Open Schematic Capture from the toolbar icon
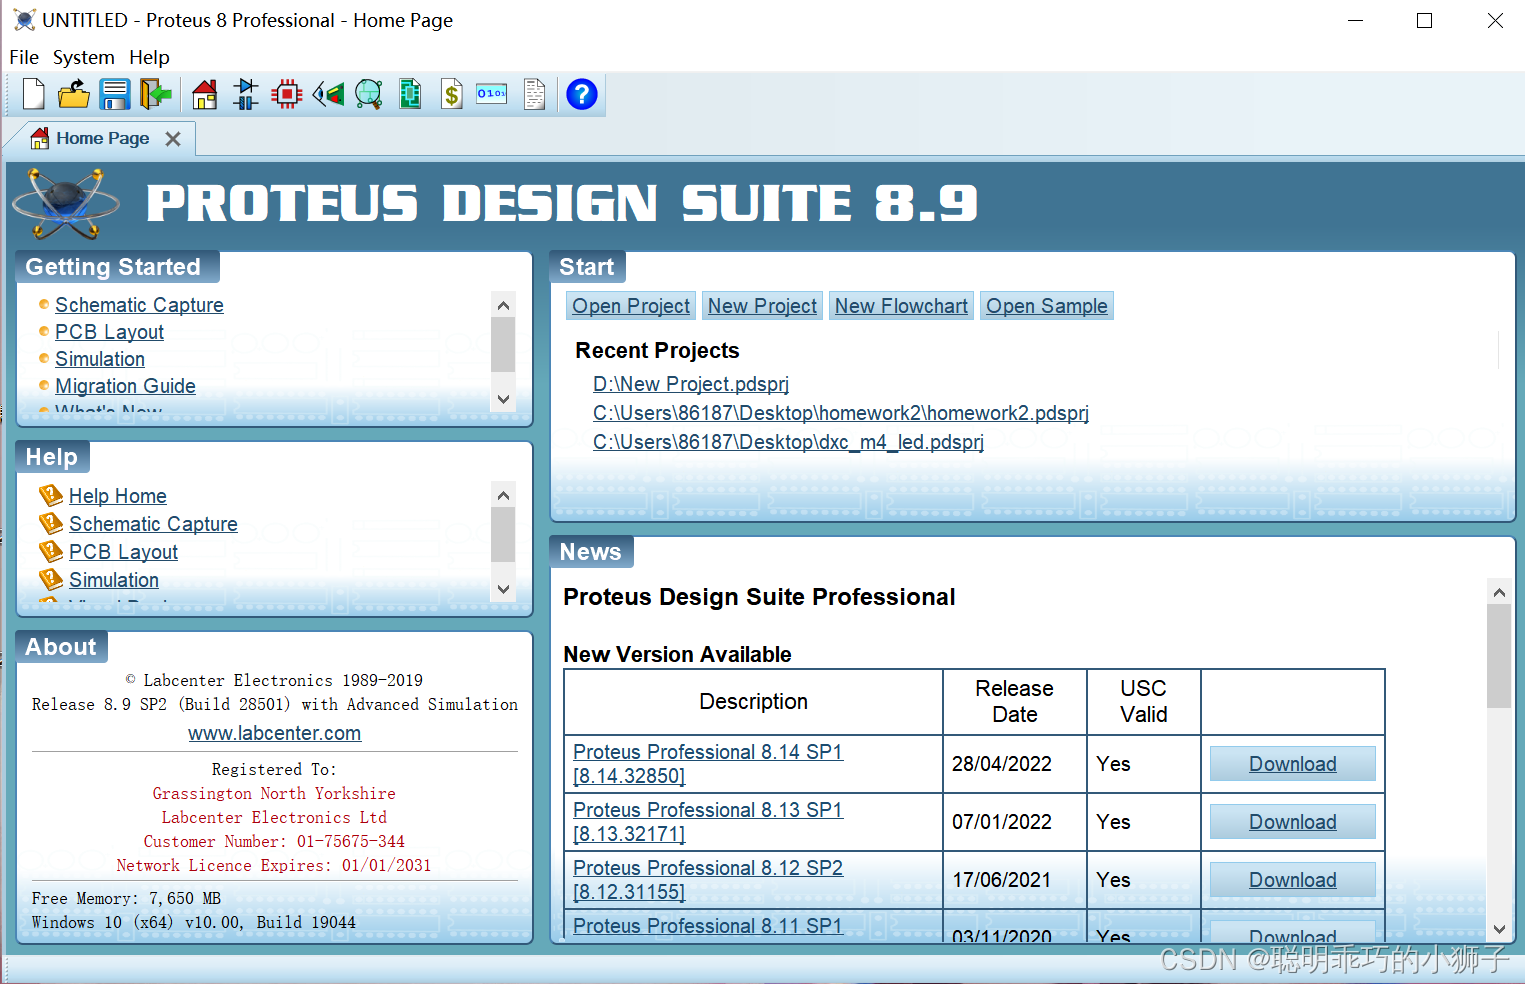This screenshot has width=1525, height=984. [245, 95]
